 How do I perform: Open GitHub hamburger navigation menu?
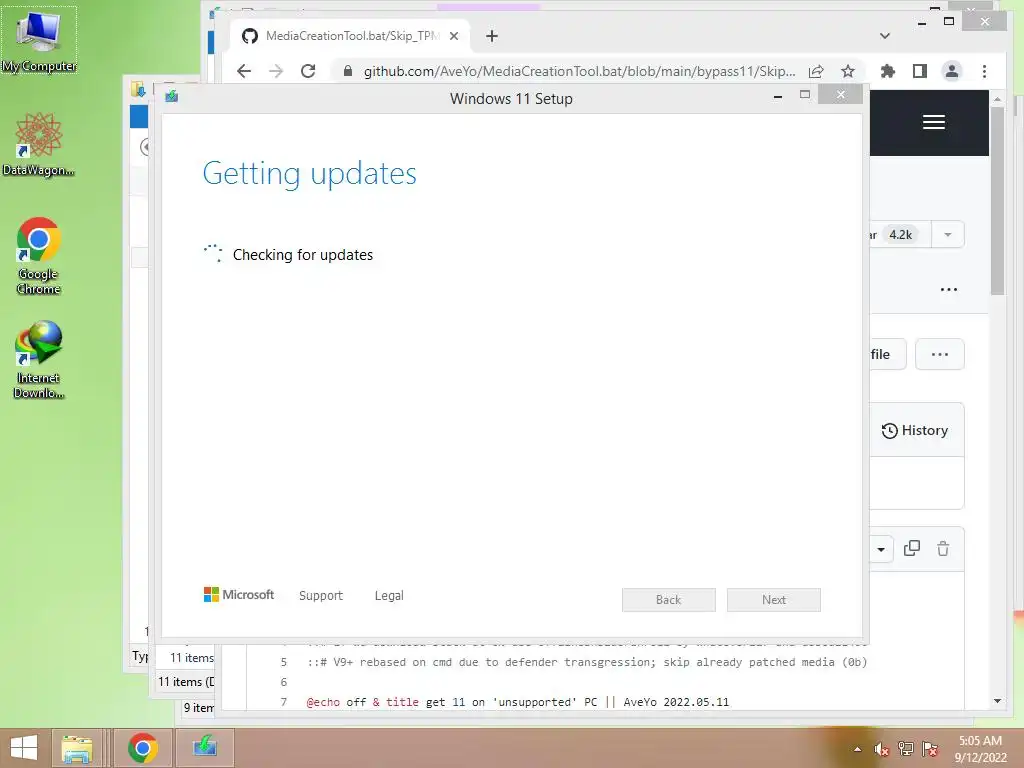[x=934, y=122]
